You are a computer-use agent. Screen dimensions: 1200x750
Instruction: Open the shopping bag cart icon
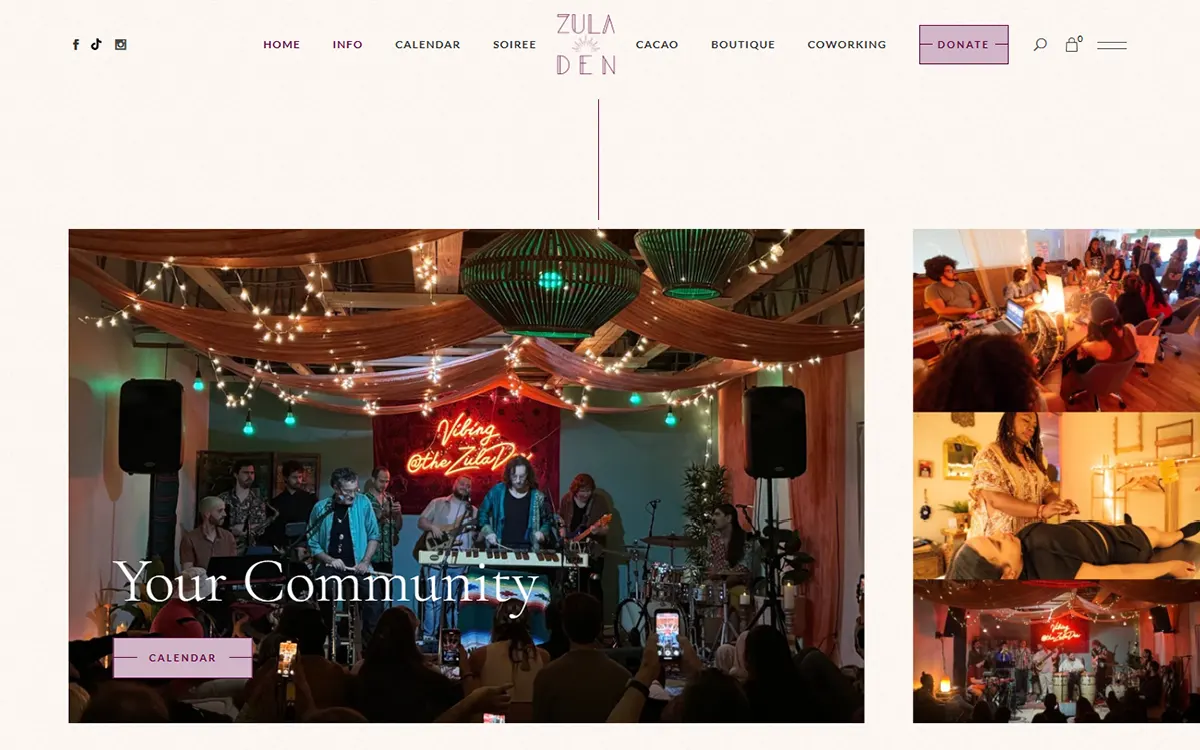[x=1073, y=44]
